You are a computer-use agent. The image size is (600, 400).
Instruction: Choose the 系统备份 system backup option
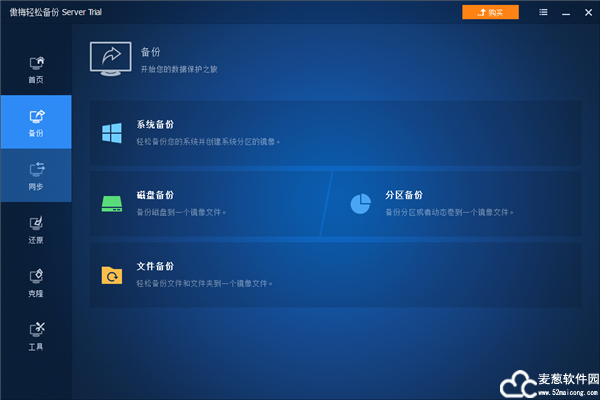(x=336, y=133)
